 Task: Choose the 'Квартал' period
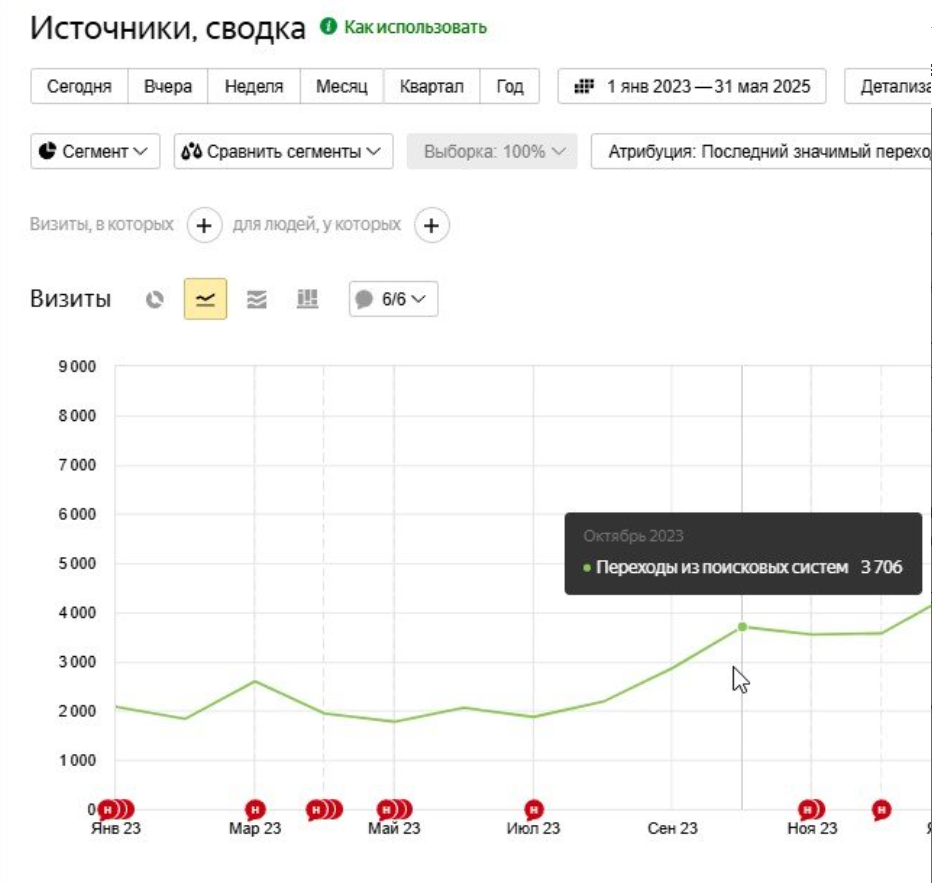coord(432,87)
